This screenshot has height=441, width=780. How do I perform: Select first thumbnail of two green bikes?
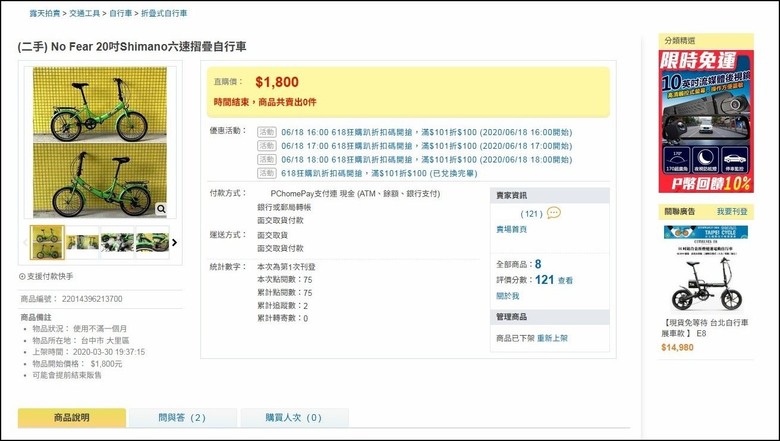coord(47,243)
